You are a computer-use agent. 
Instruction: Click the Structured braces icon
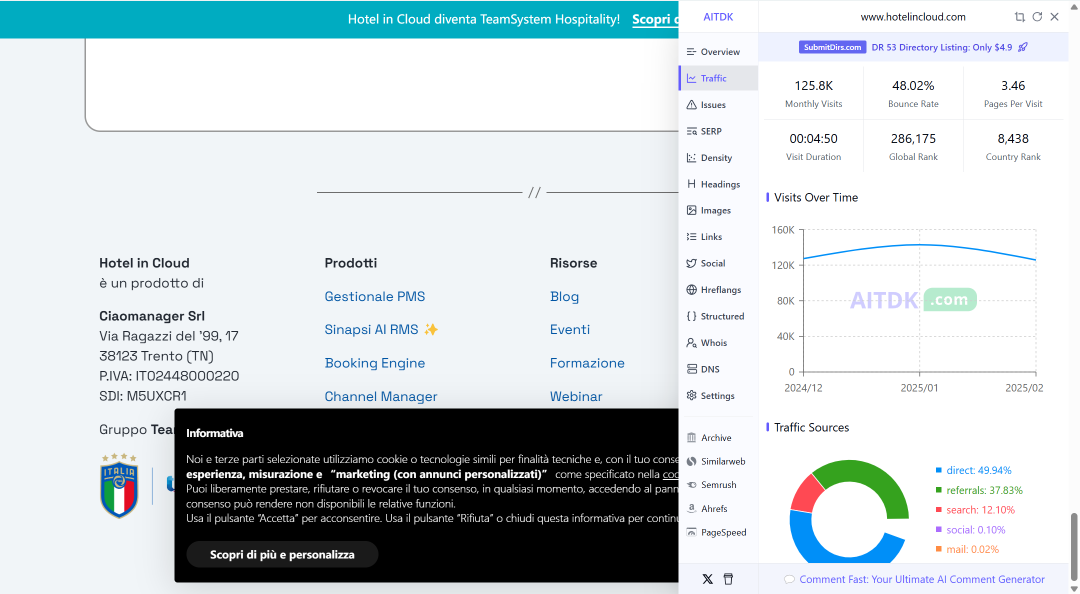(692, 316)
